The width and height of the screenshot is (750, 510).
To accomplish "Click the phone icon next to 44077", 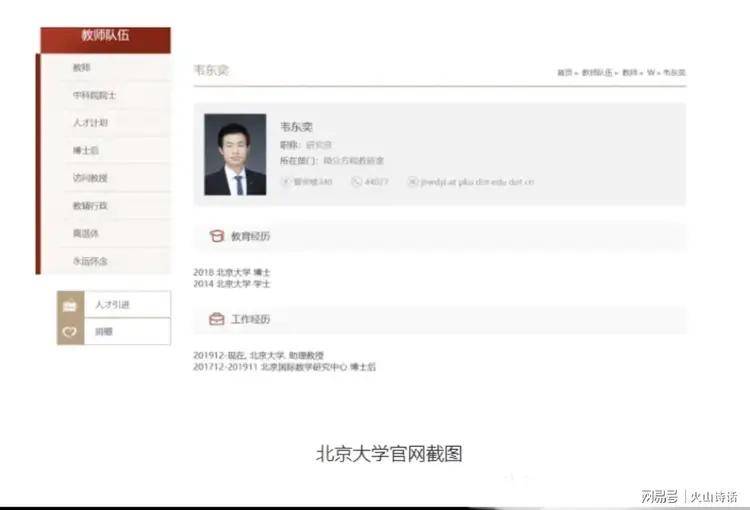I will (356, 182).
